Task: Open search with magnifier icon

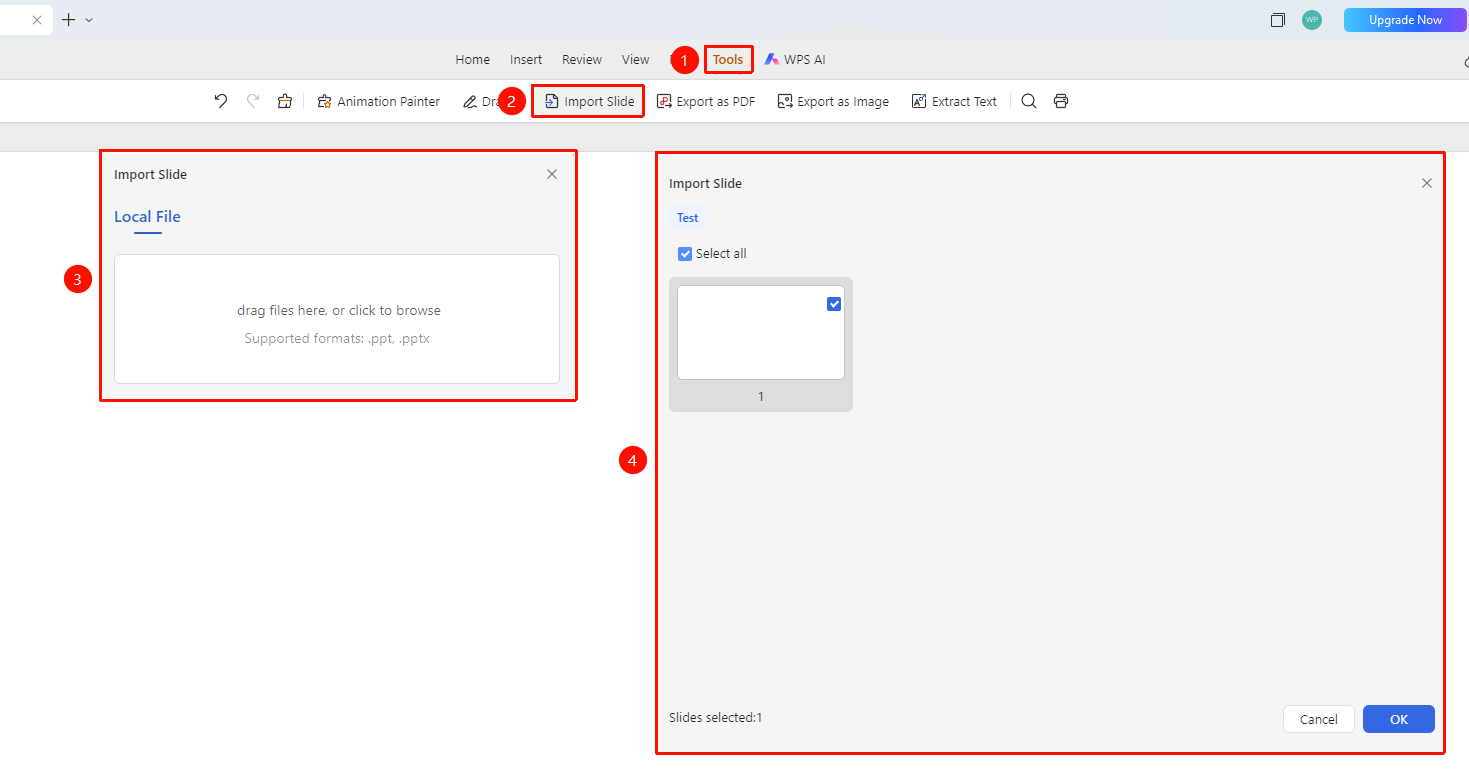Action: click(x=1029, y=101)
